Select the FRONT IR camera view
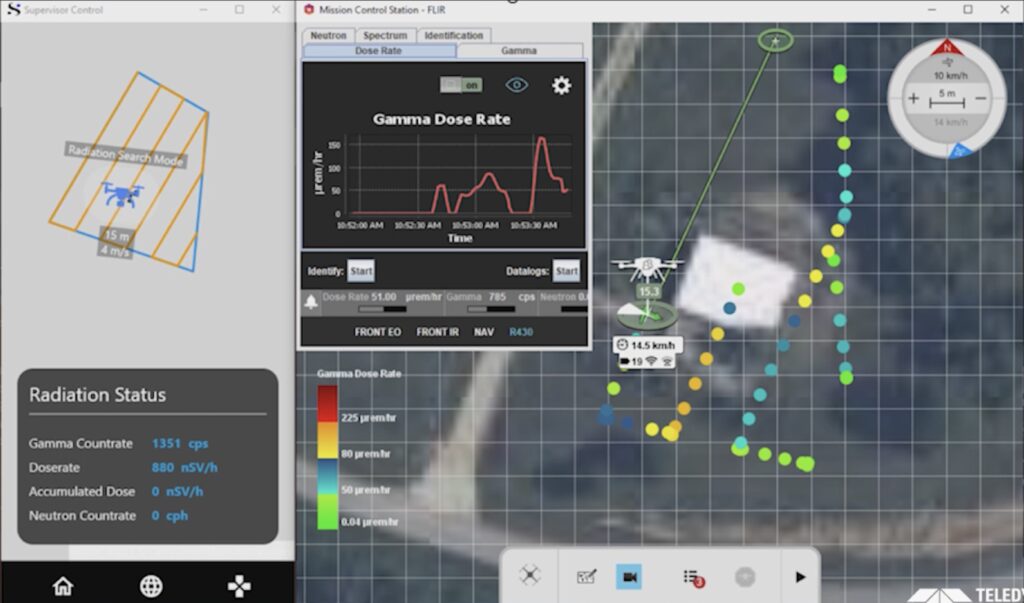Screen dimensions: 1024x603 tap(438, 332)
